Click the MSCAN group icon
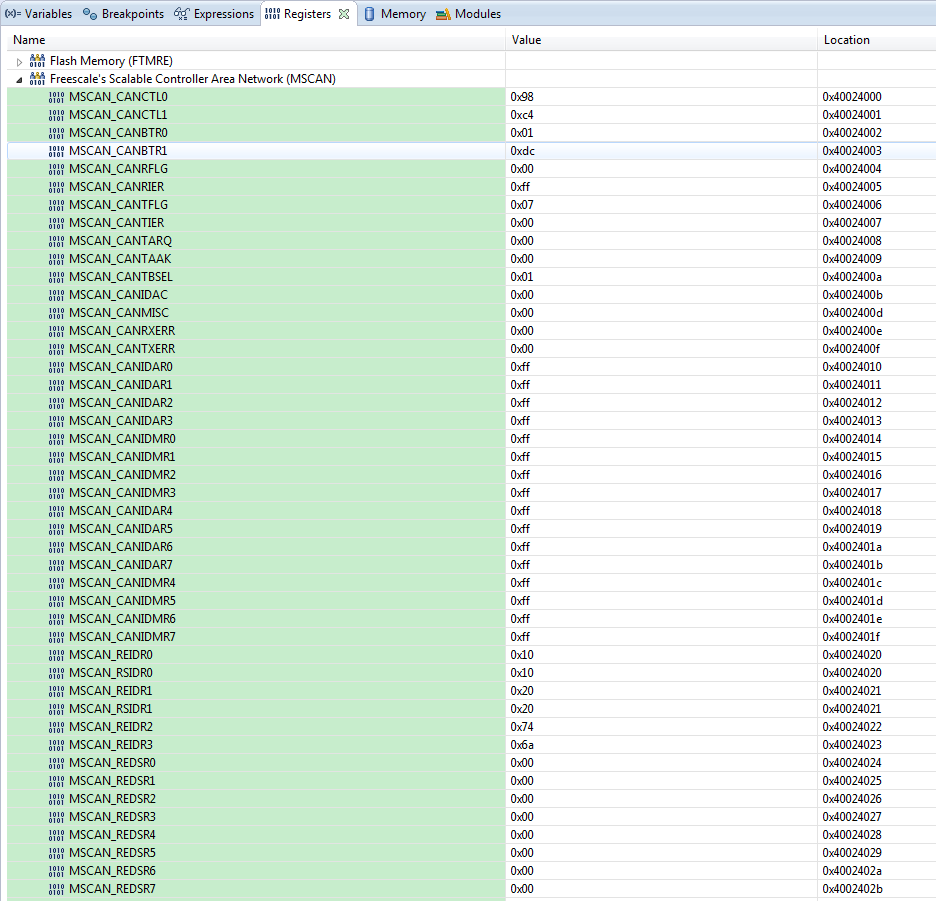Viewport: 936px width, 901px height. click(37, 79)
